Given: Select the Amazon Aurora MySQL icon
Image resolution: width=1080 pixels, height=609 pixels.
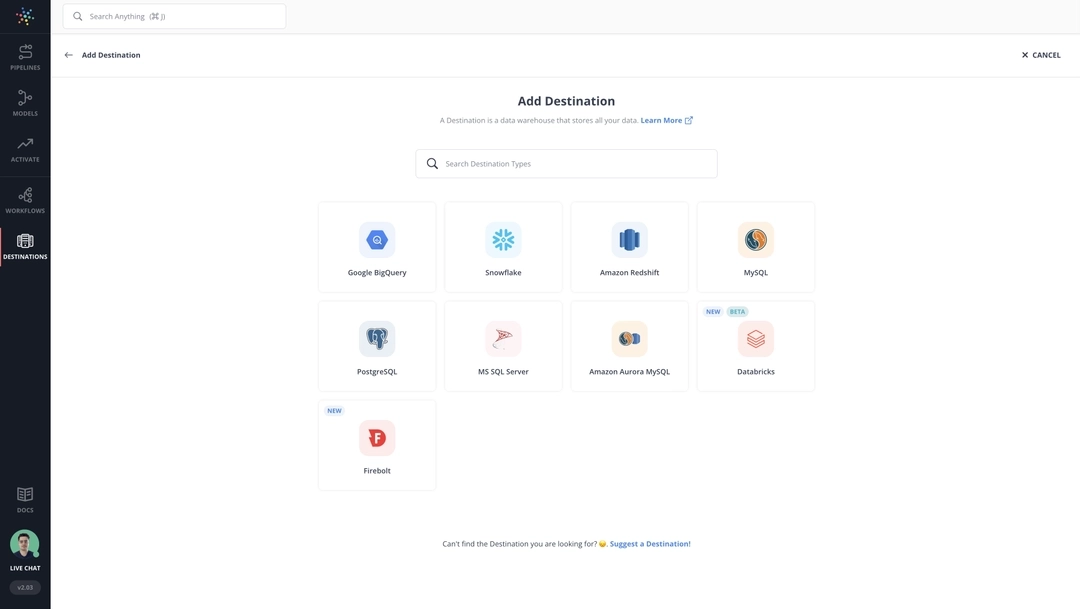Looking at the screenshot, I should pyautogui.click(x=630, y=337).
